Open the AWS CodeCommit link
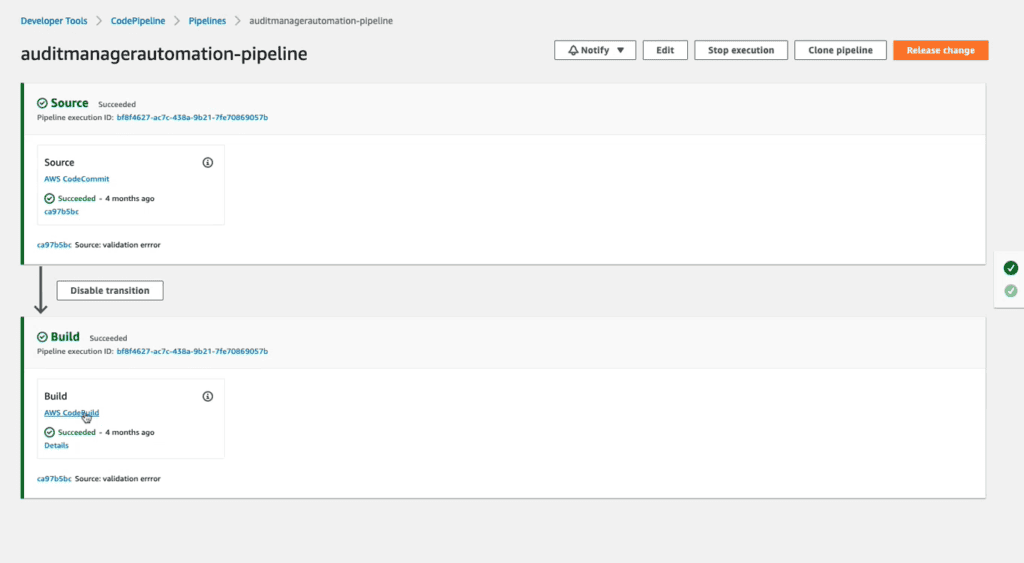The image size is (1024, 563). 76,179
